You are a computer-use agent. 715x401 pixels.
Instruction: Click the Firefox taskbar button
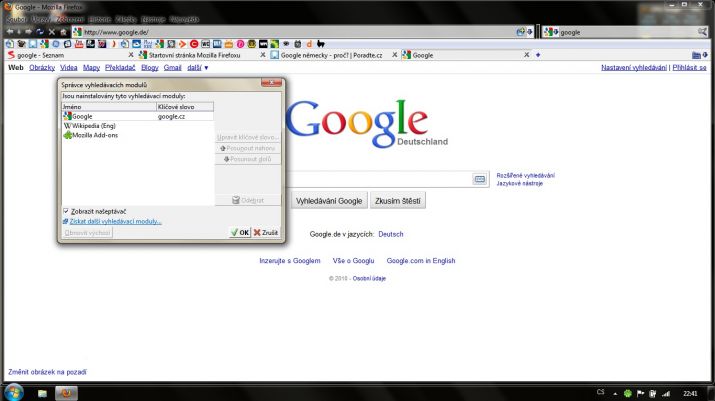click(x=66, y=393)
